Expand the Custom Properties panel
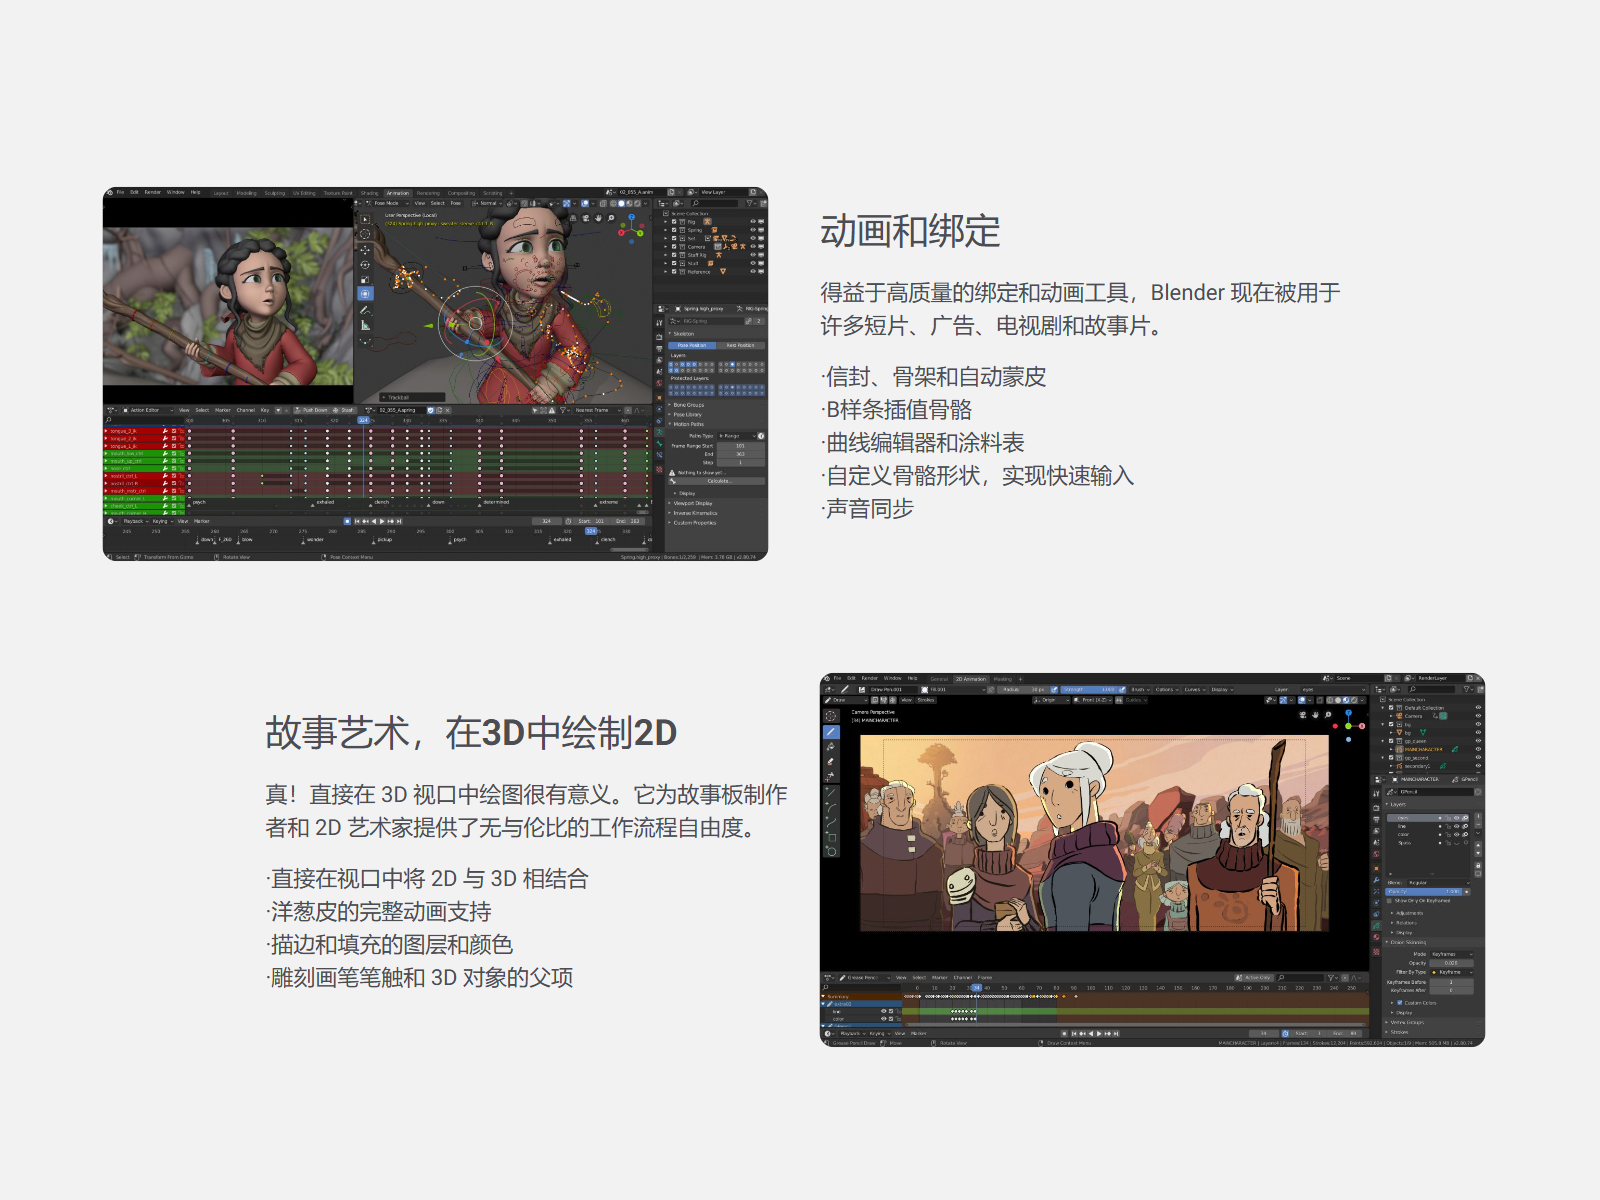 (694, 523)
